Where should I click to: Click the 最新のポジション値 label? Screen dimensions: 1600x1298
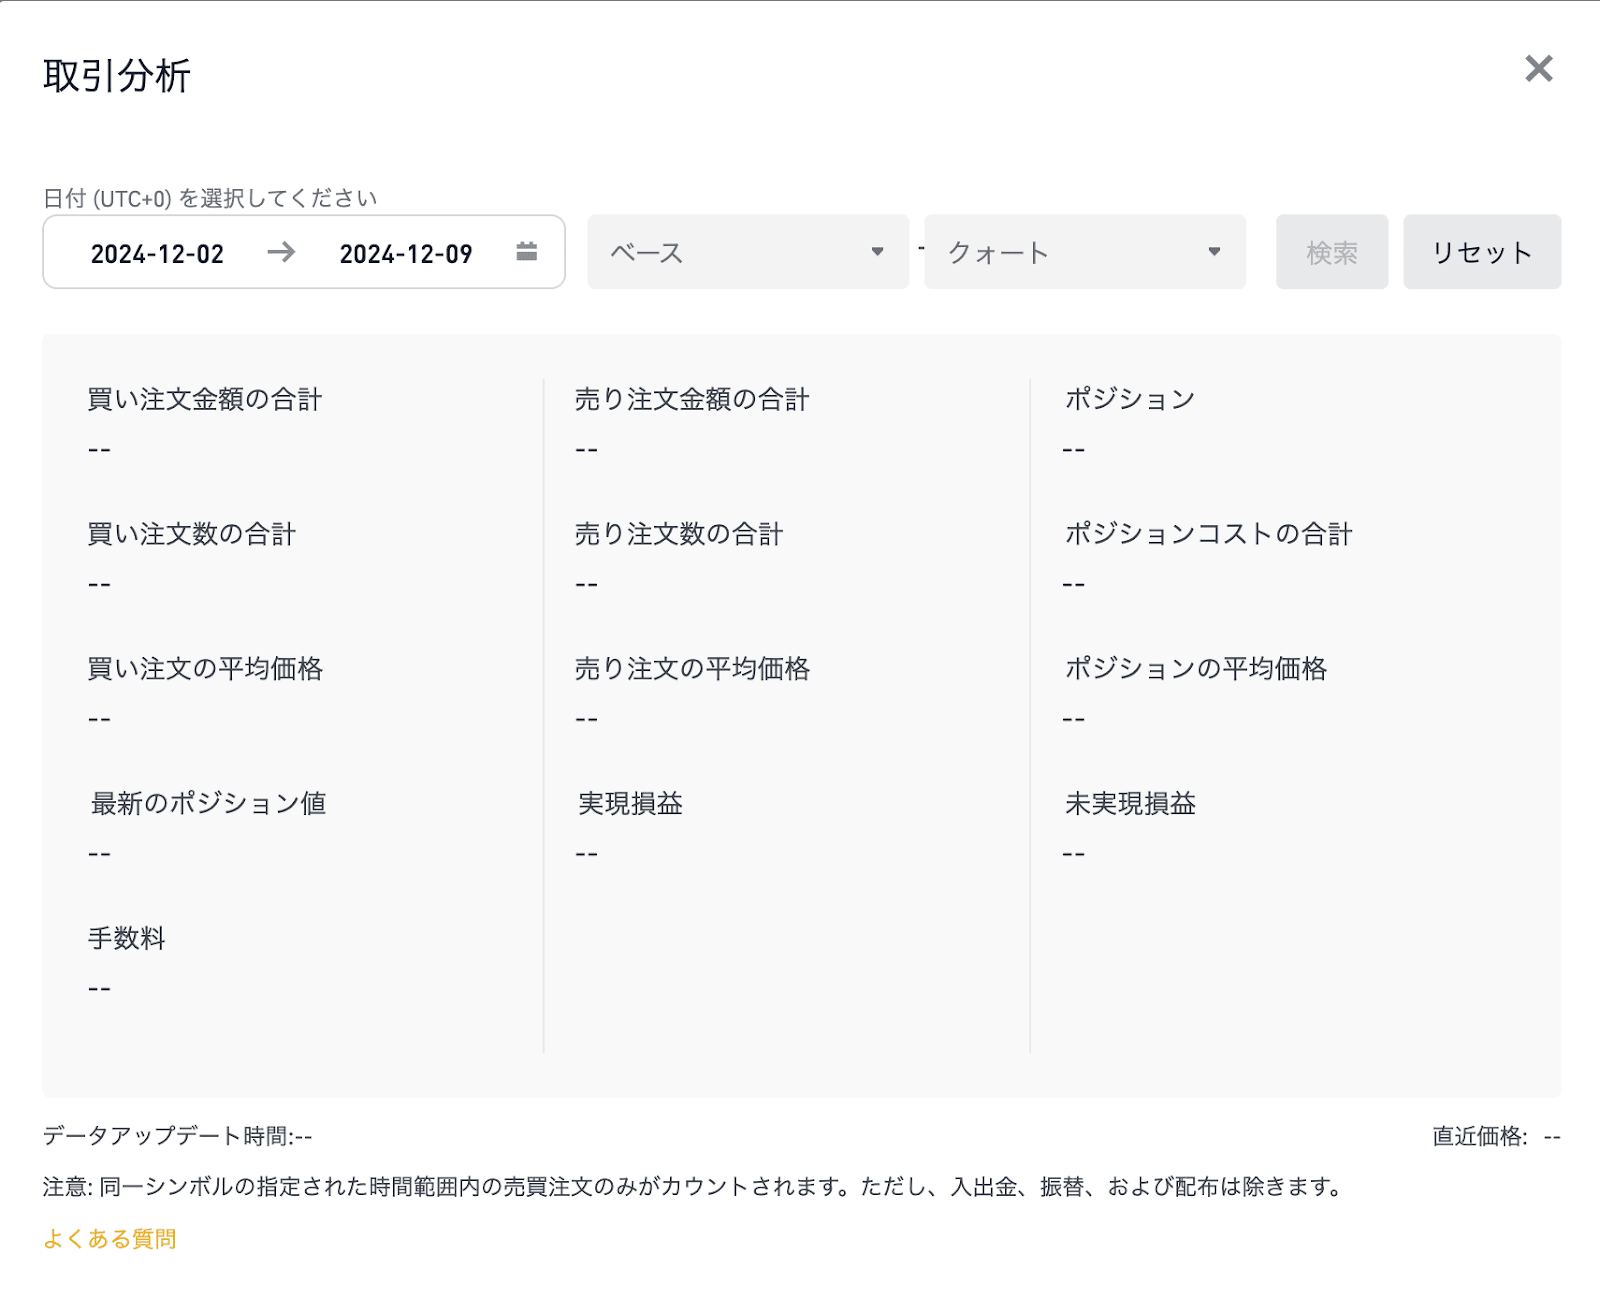click(x=209, y=804)
